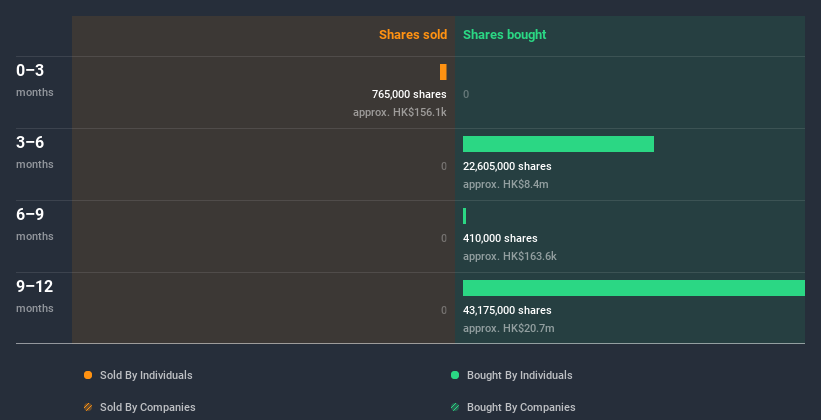Click the small green 6–9 months bar

tap(464, 216)
